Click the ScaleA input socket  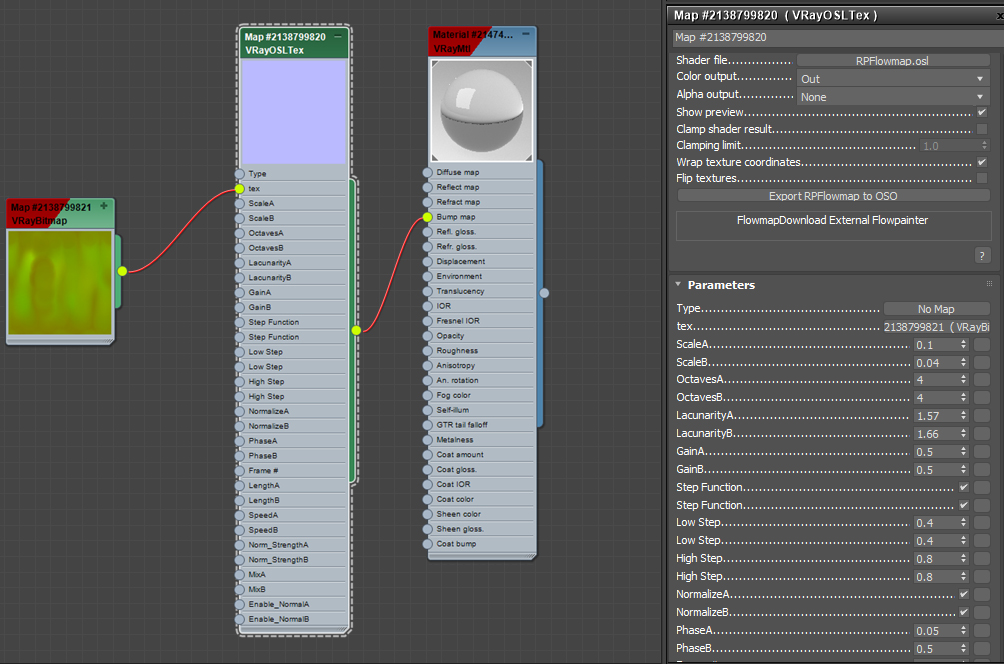pyautogui.click(x=239, y=204)
